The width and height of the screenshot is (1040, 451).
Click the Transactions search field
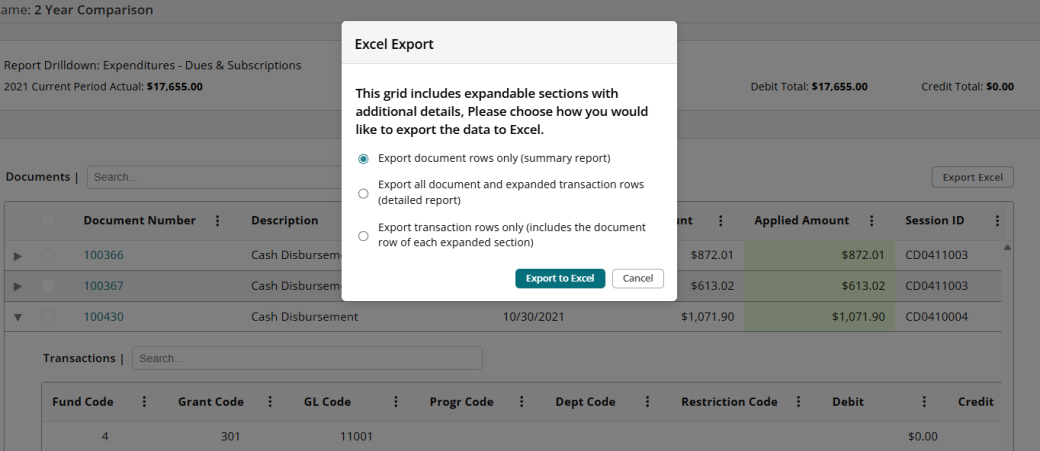tap(307, 358)
